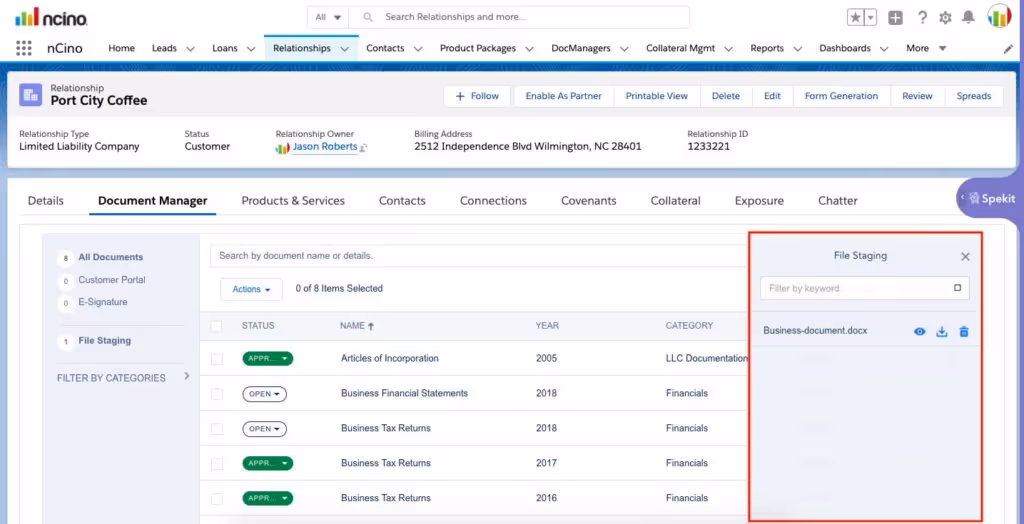Open OPEN status for Business Tax Returns 2018

(264, 429)
